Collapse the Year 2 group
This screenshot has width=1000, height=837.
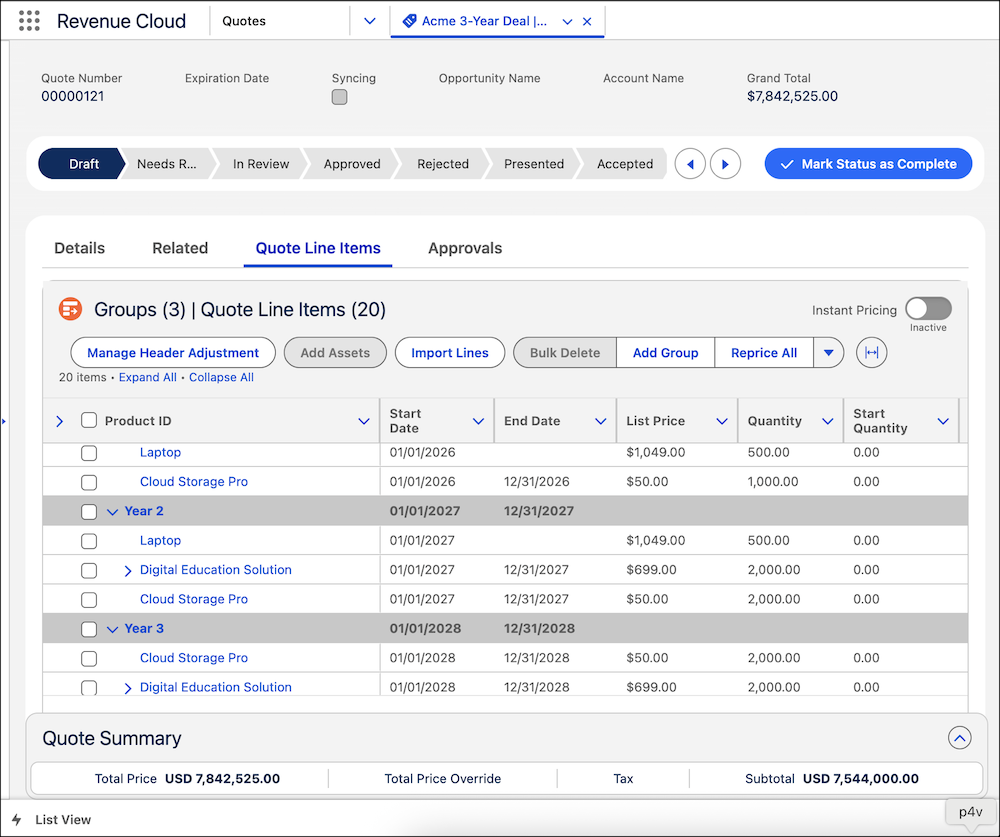(112, 512)
